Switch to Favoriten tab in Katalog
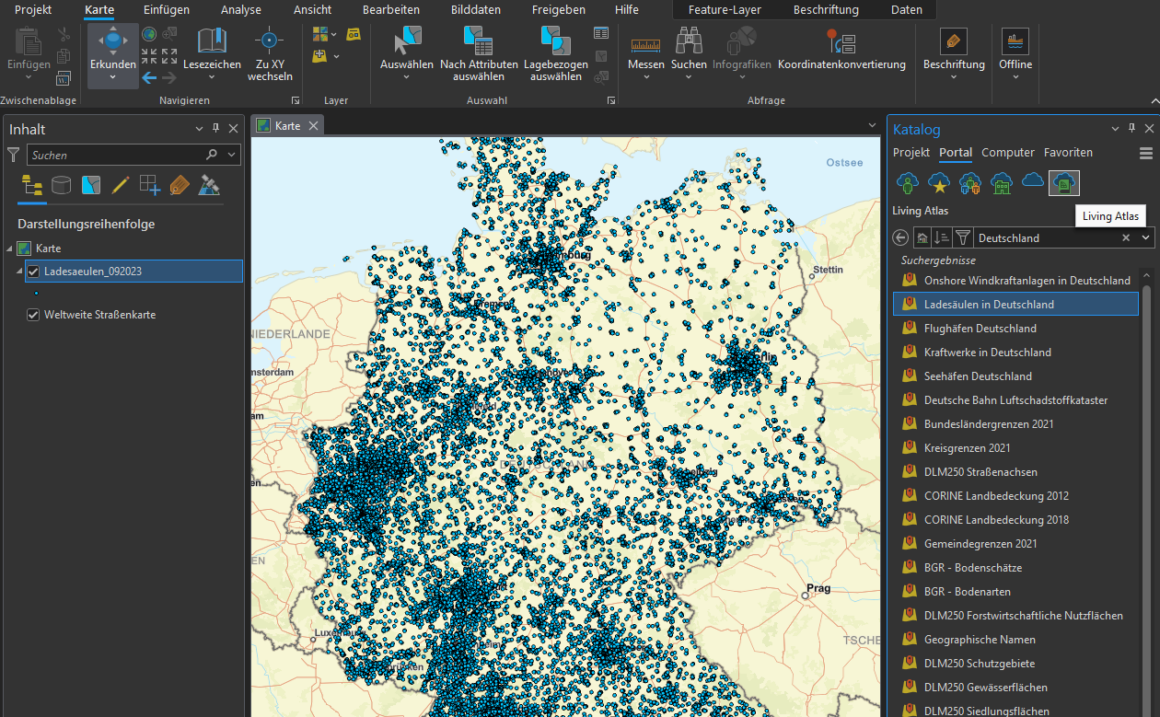1160x717 pixels. coord(1068,152)
